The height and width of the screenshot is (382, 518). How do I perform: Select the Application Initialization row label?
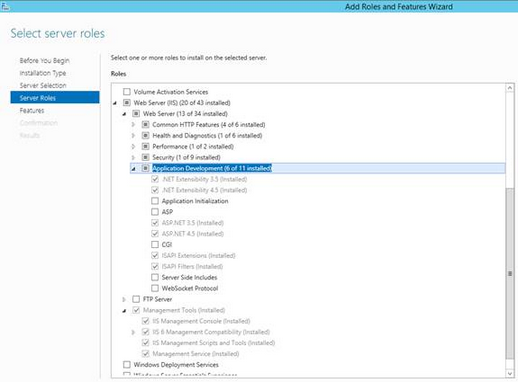[195, 201]
